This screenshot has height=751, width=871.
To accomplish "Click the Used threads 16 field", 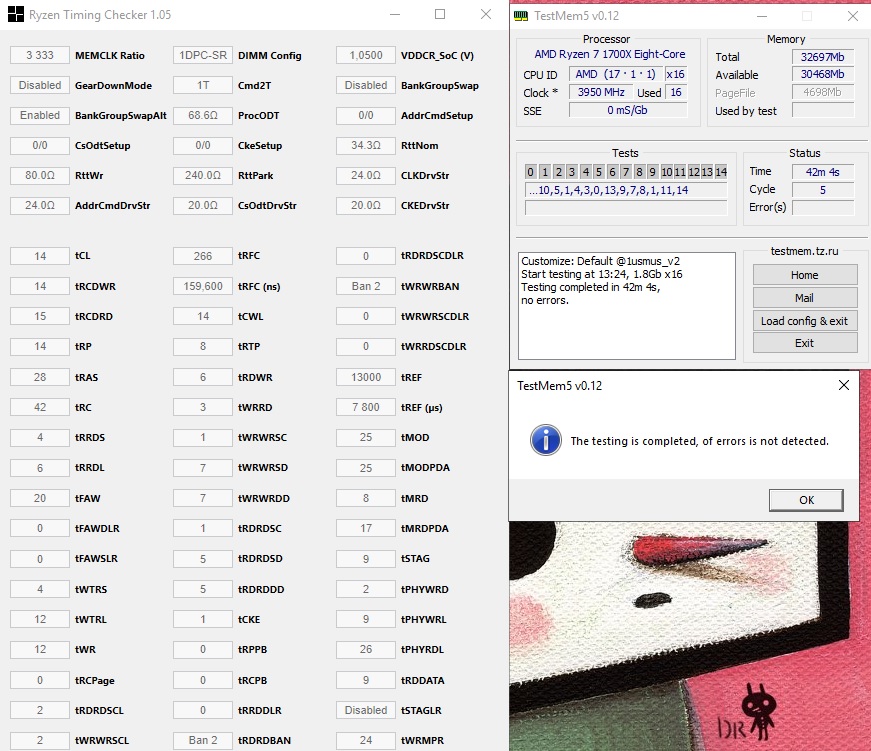I will (x=676, y=92).
